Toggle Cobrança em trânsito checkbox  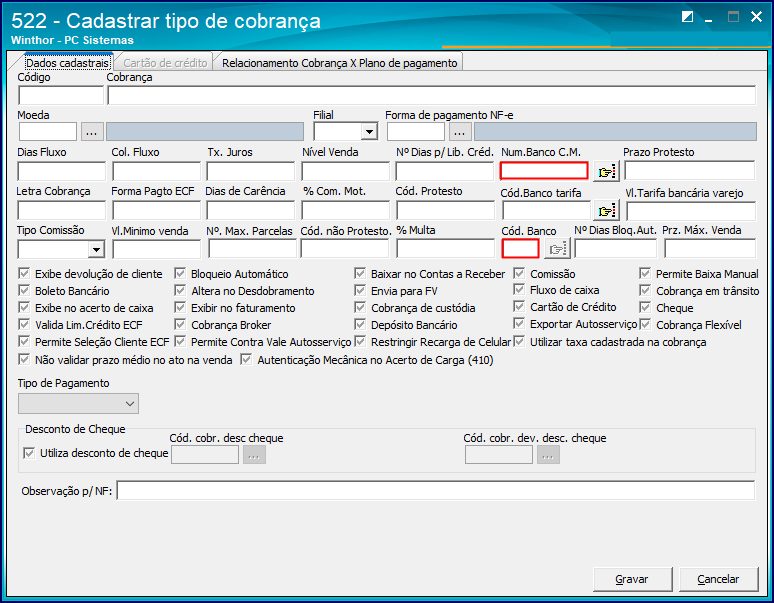pyautogui.click(x=645, y=290)
